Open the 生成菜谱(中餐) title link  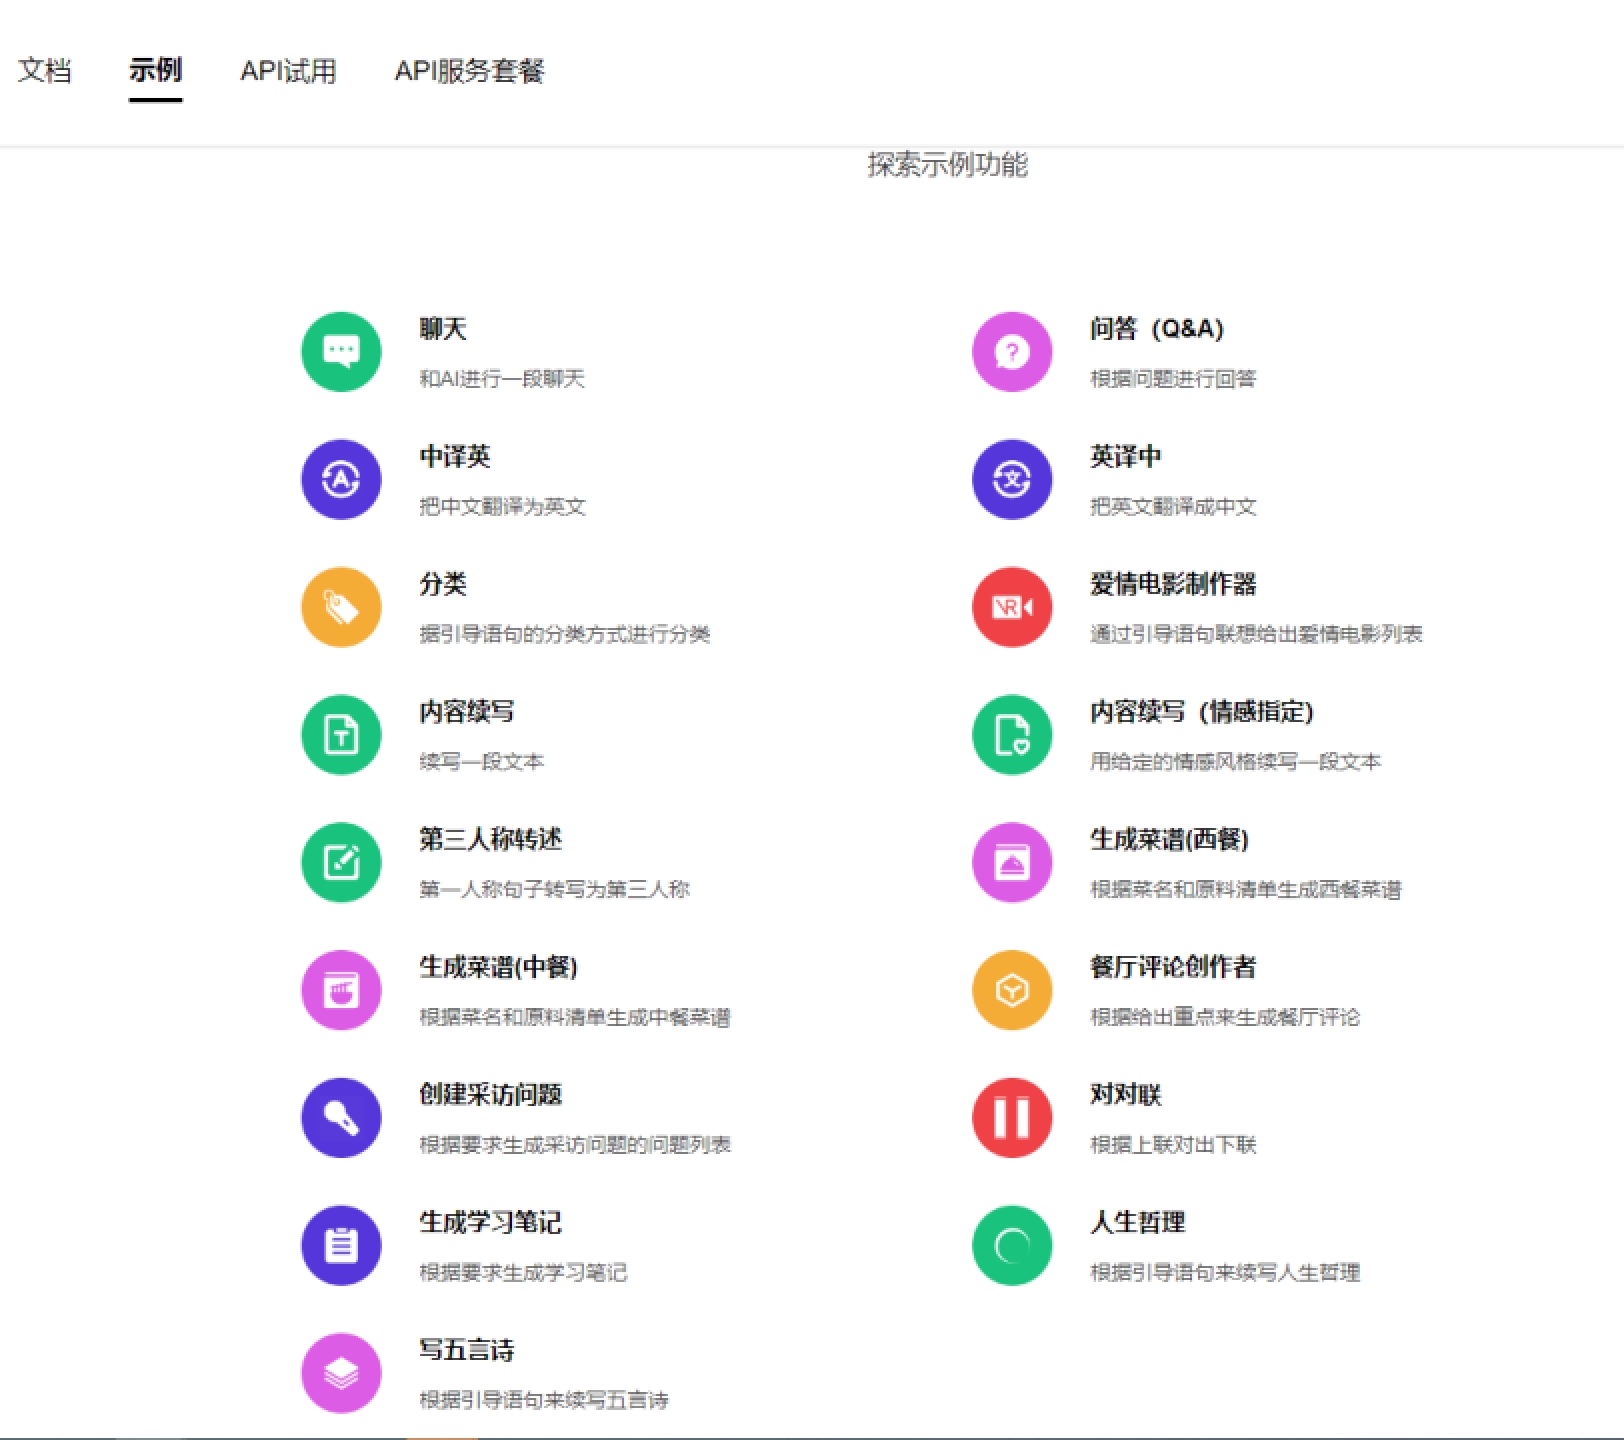pyautogui.click(x=499, y=967)
